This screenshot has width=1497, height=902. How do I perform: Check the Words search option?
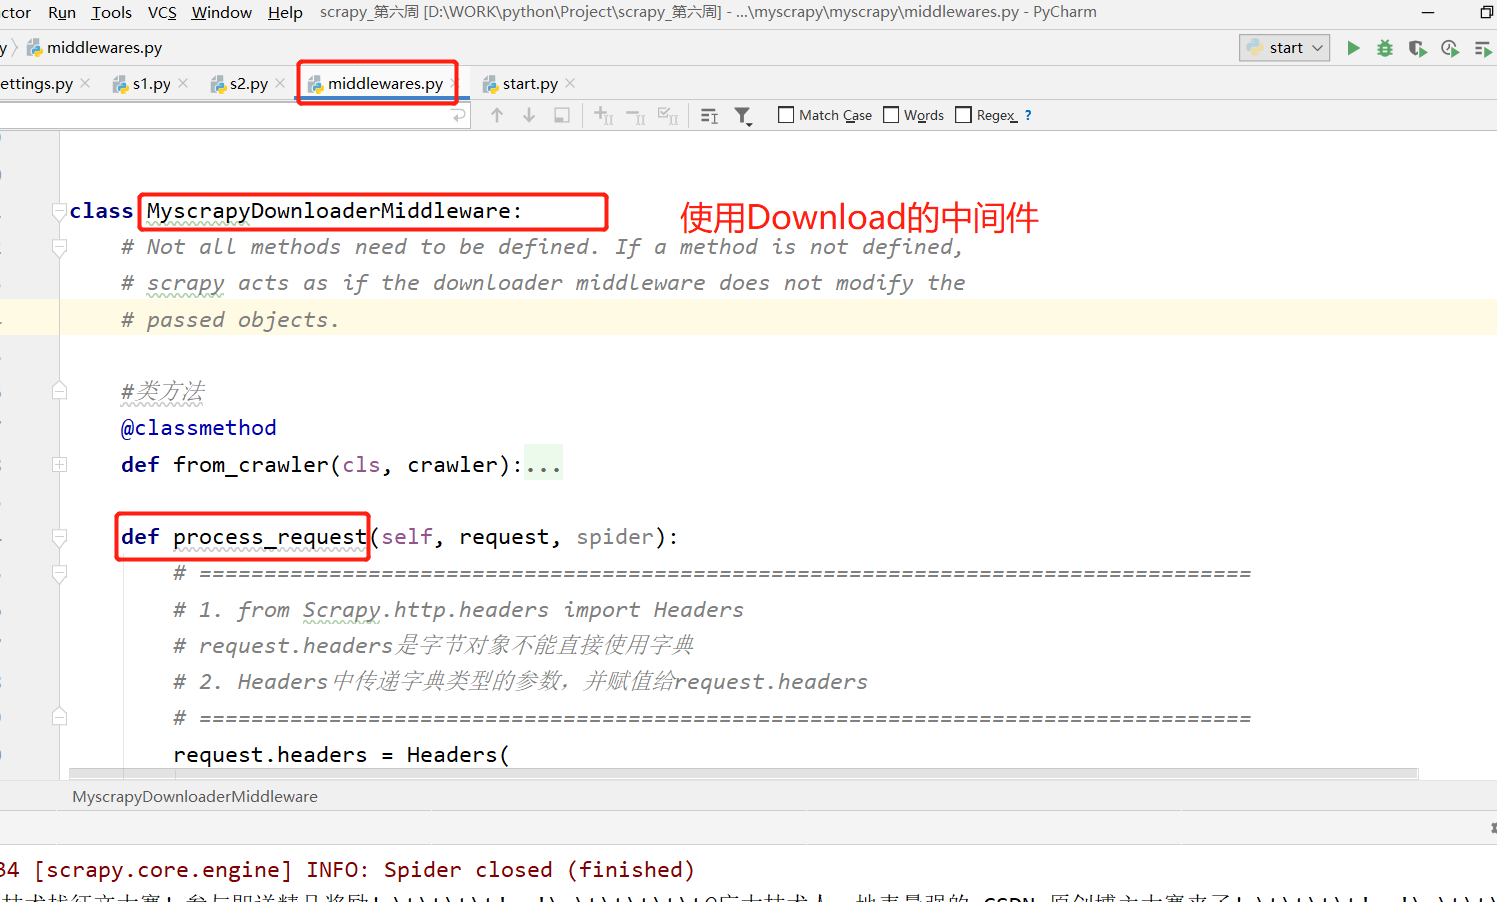tap(890, 114)
